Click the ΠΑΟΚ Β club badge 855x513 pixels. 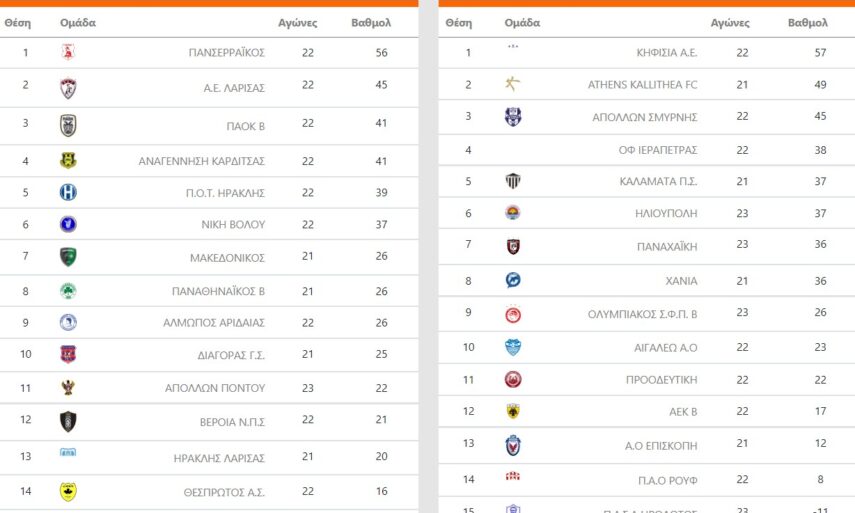click(x=68, y=125)
